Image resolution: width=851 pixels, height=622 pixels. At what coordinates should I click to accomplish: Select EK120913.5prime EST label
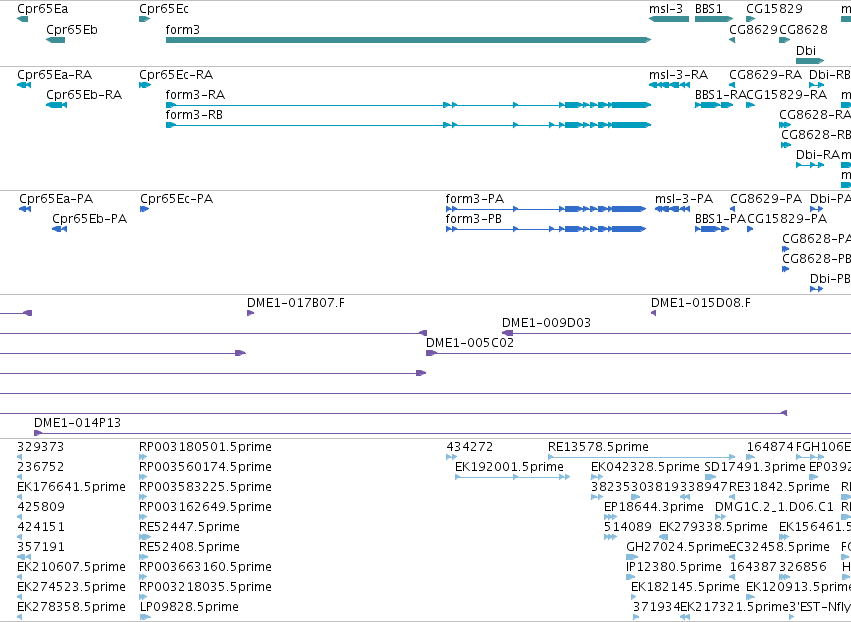798,588
